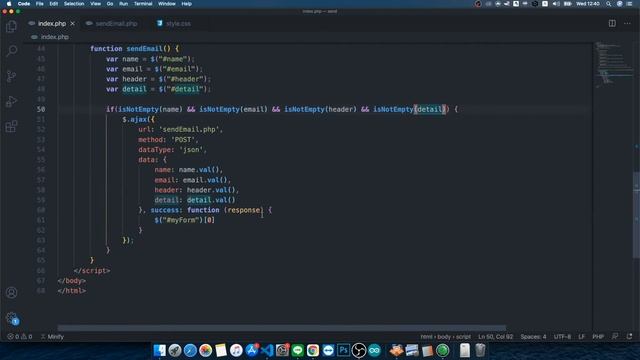Split the editor to the right

[x=612, y=23]
